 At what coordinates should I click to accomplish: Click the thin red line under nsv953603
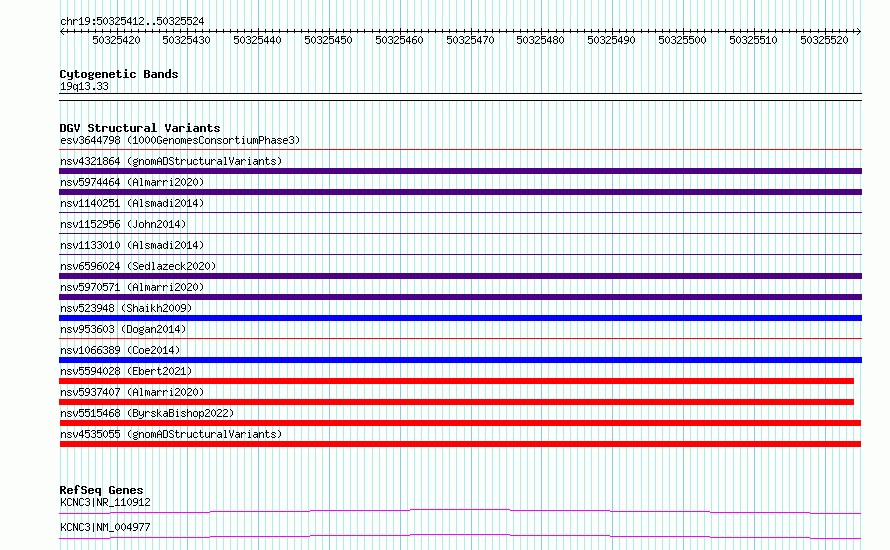click(x=460, y=339)
